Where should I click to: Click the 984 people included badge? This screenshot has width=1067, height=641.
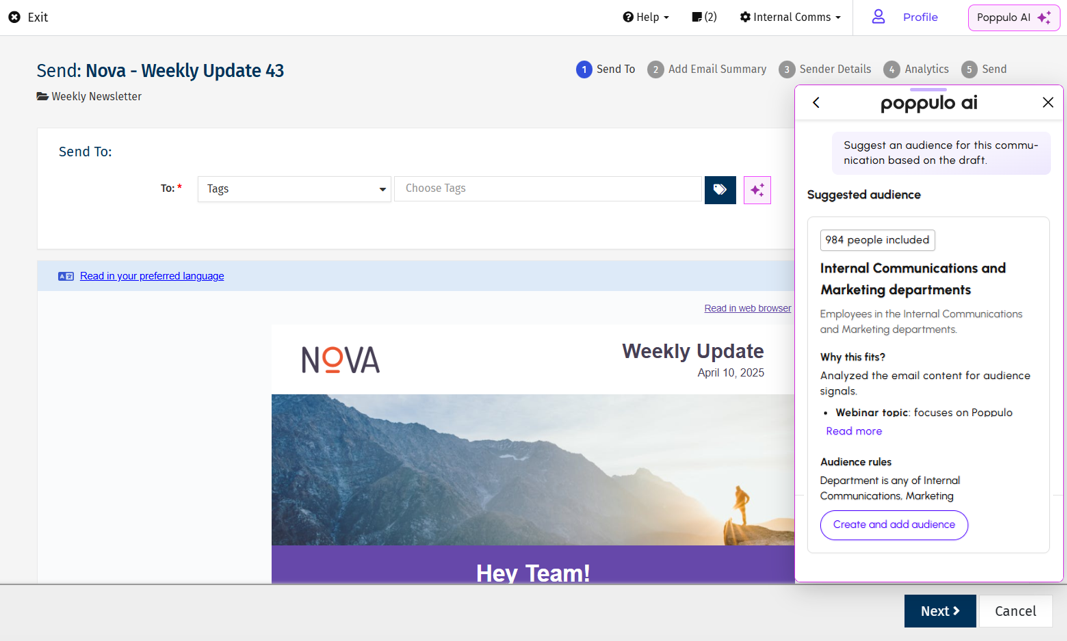[877, 240]
